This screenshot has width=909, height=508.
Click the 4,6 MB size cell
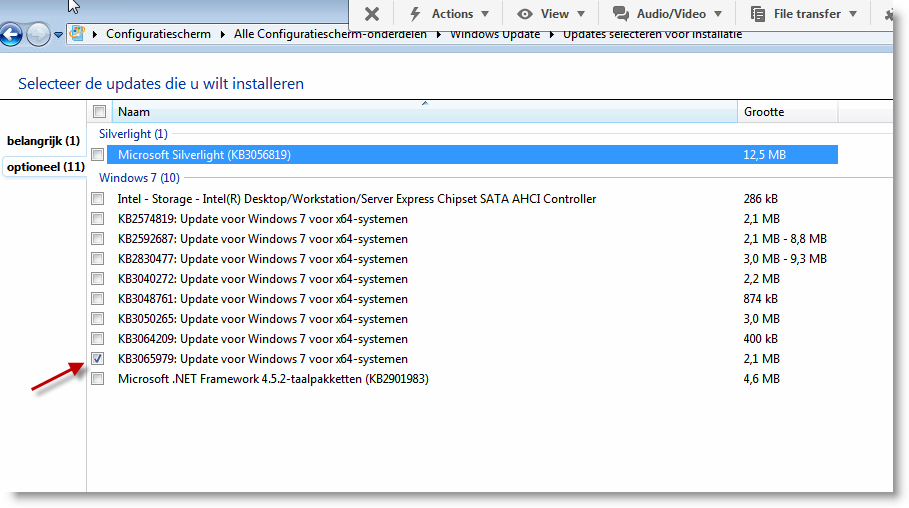tap(762, 379)
